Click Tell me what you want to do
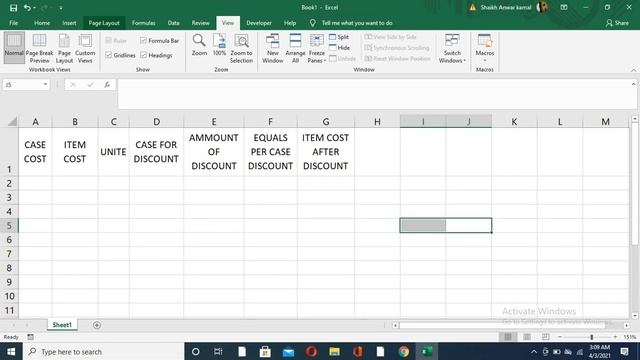This screenshot has height=360, width=640. (357, 23)
